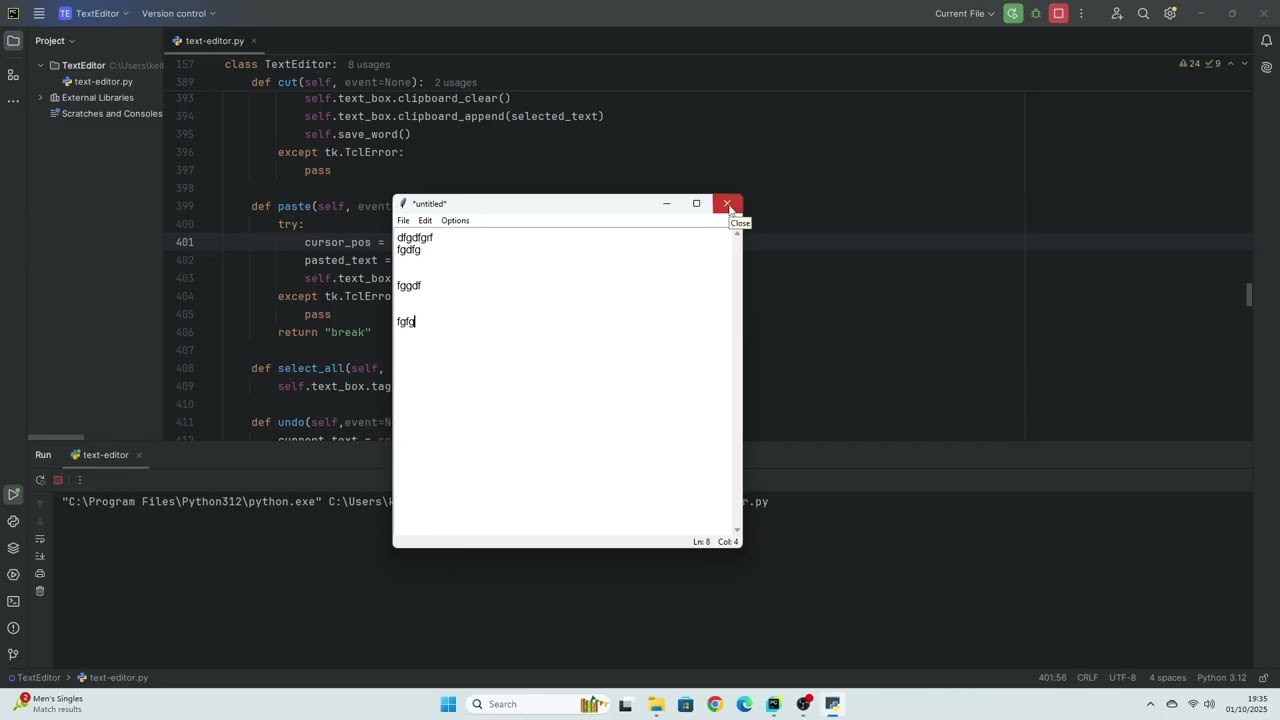Open the Problems tool window icon
The height and width of the screenshot is (720, 1280).
click(x=13, y=628)
